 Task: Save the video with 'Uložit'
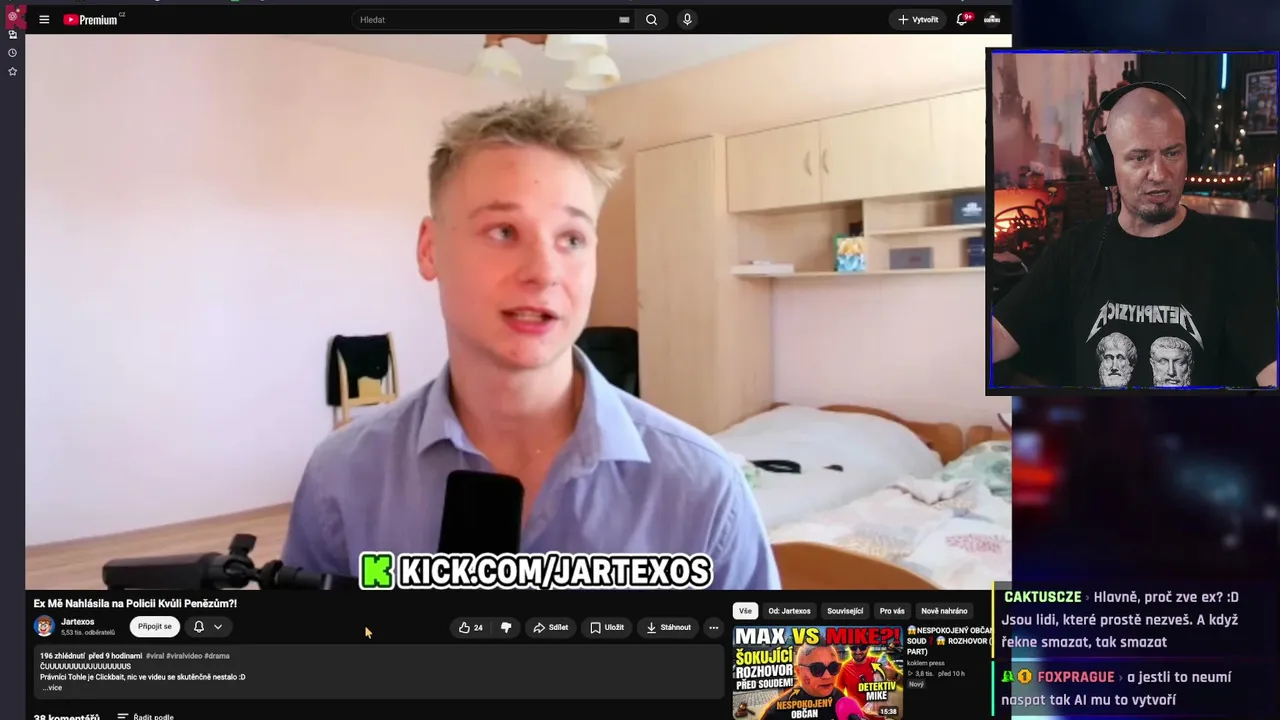[x=607, y=628]
